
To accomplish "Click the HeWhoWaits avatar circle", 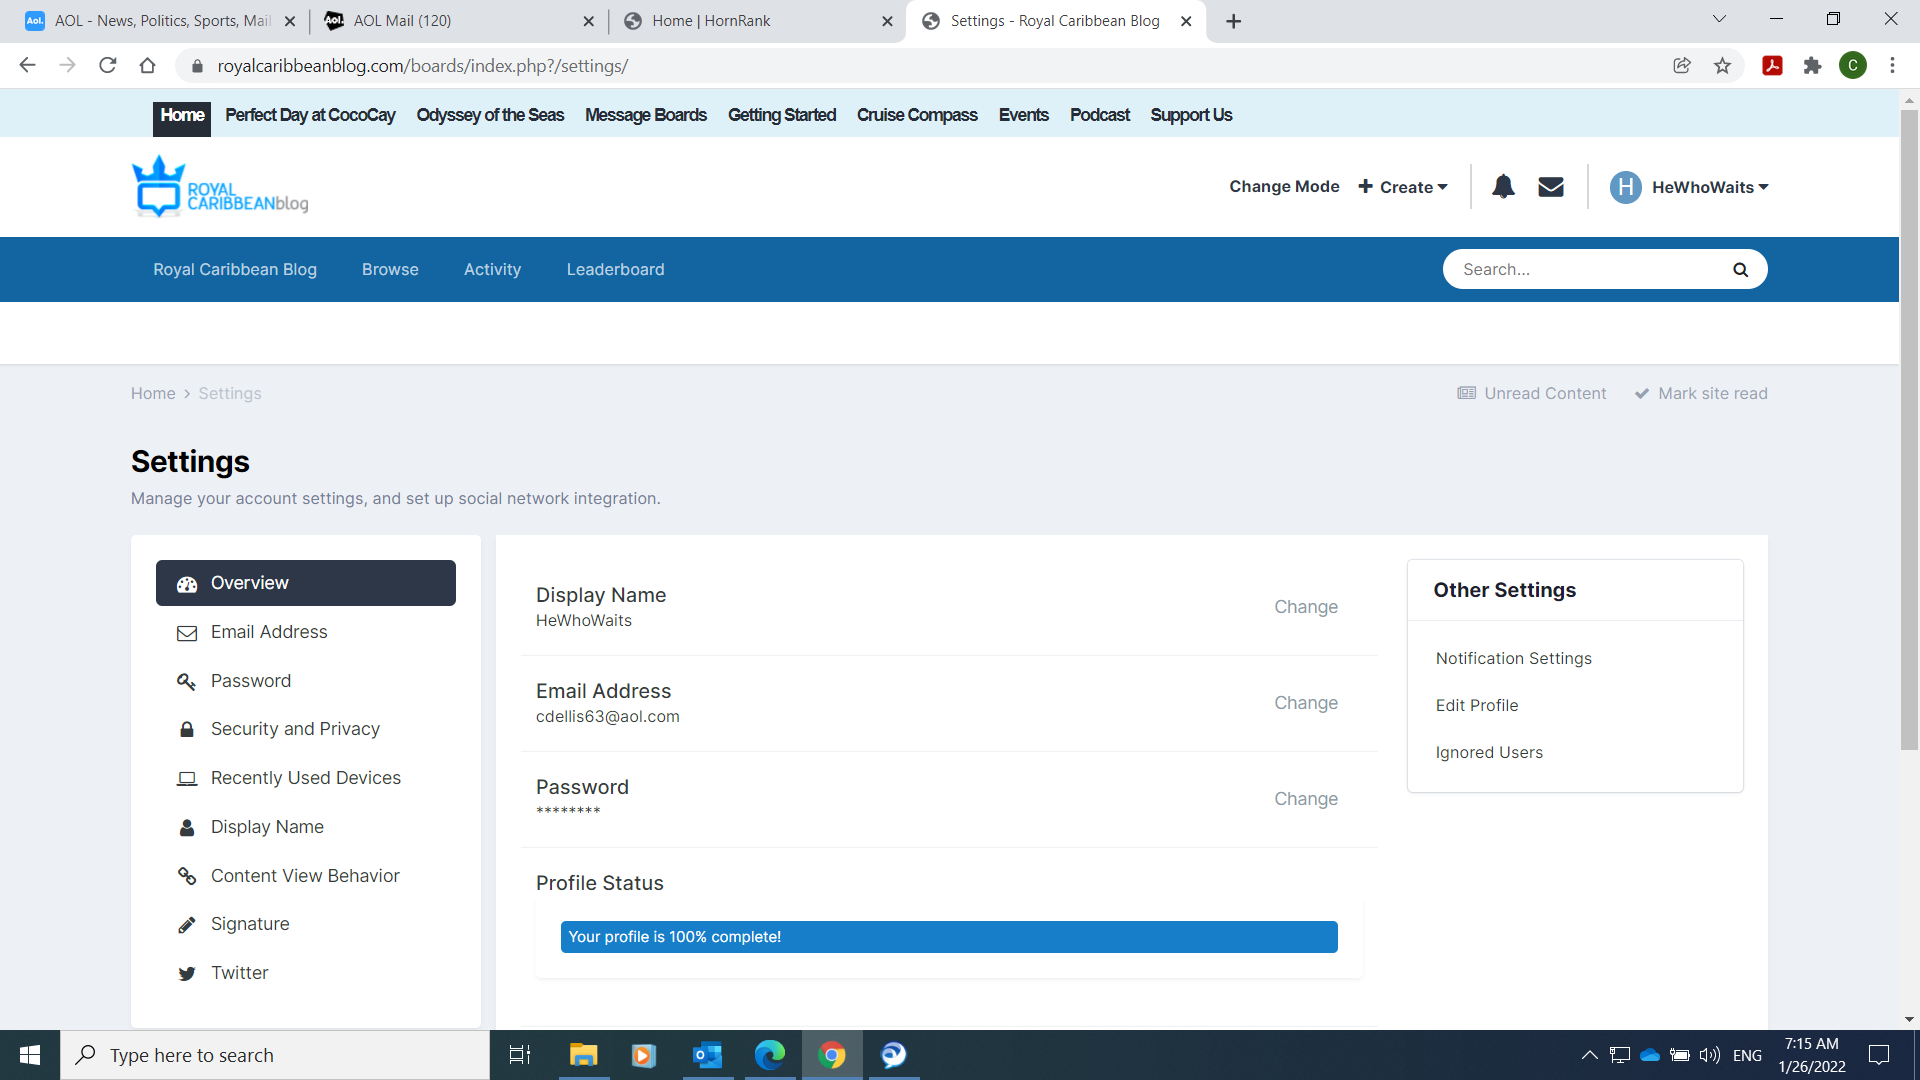I will point(1626,187).
